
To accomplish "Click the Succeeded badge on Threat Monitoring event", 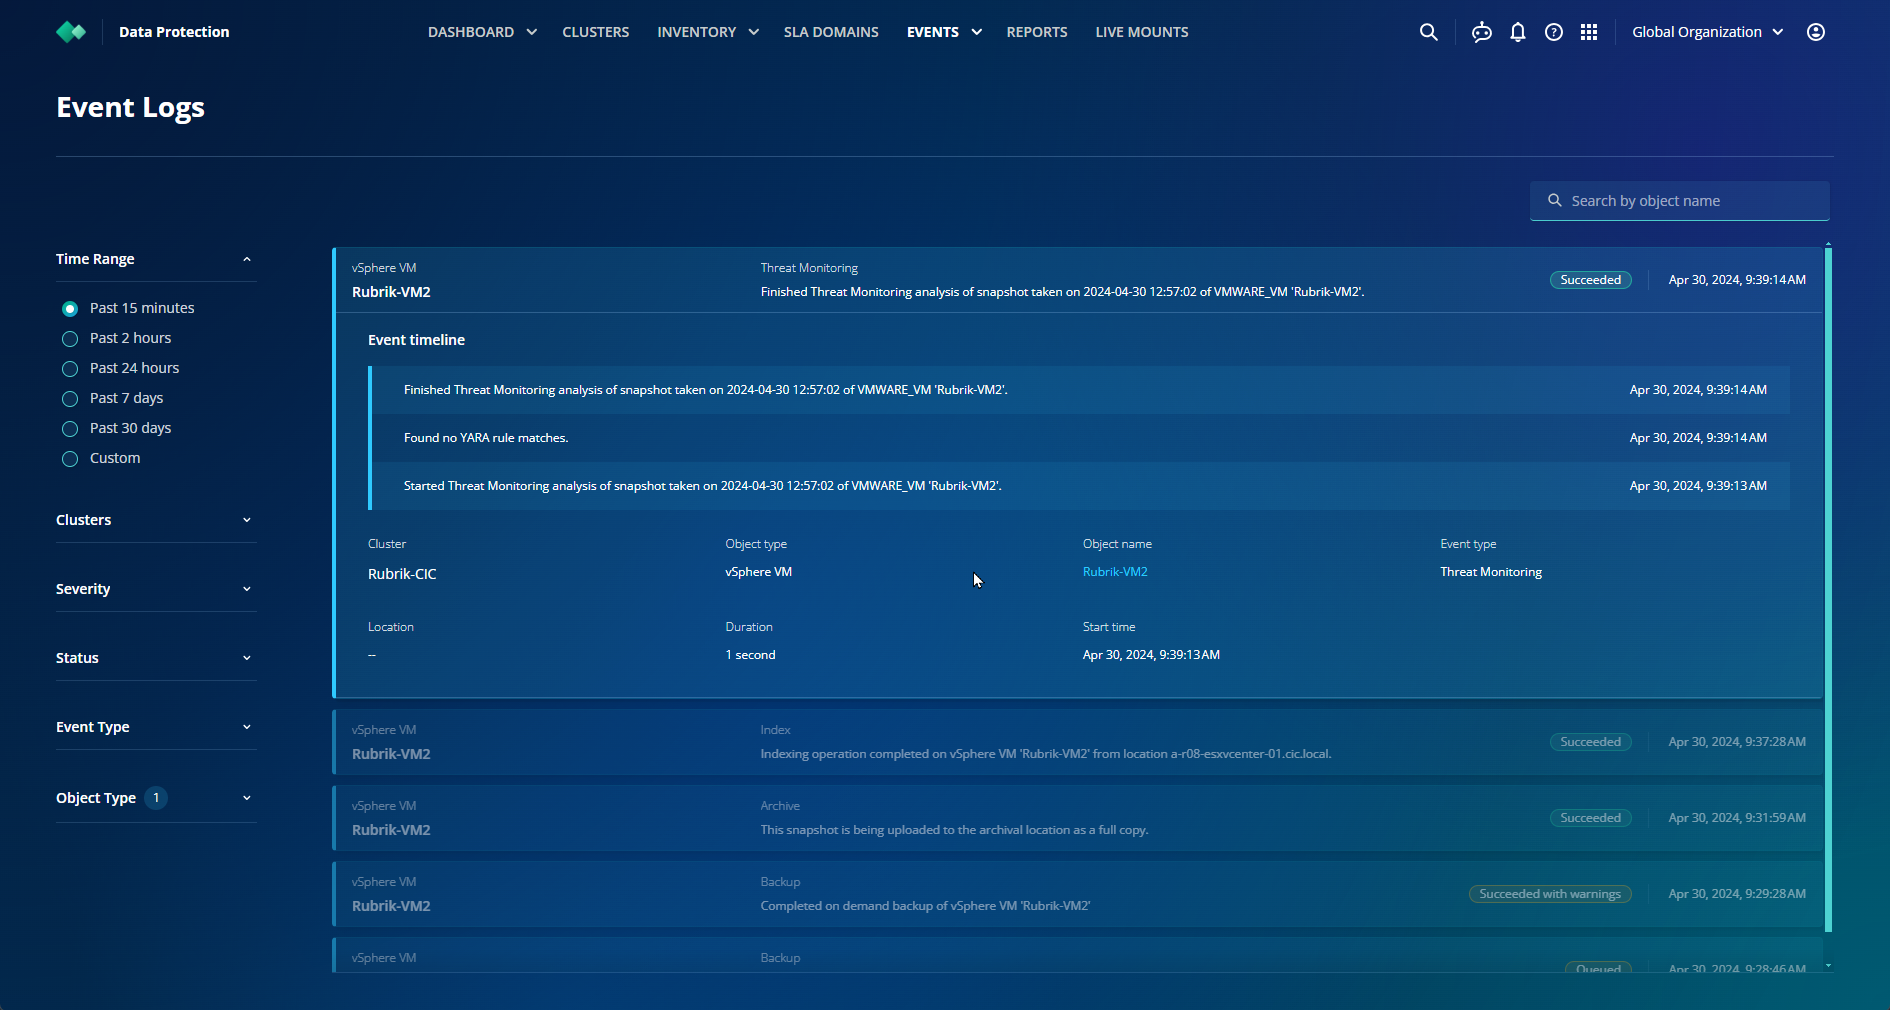I will pyautogui.click(x=1591, y=280).
